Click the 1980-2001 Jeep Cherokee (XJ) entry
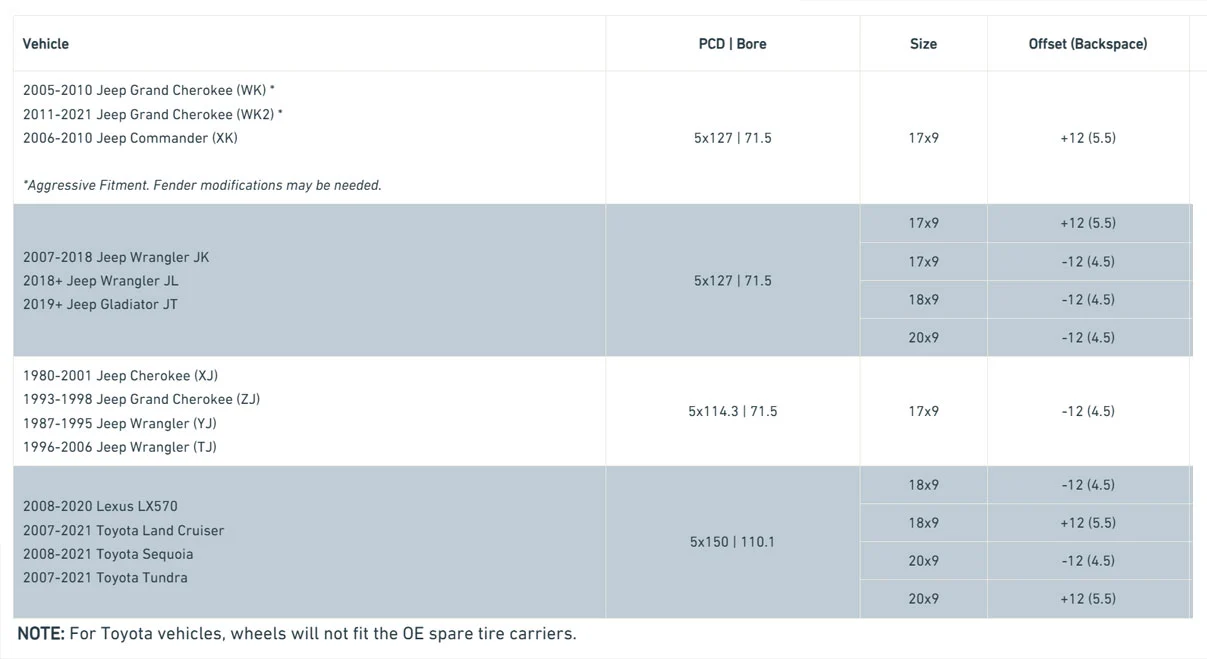The image size is (1207, 659). [x=120, y=376]
